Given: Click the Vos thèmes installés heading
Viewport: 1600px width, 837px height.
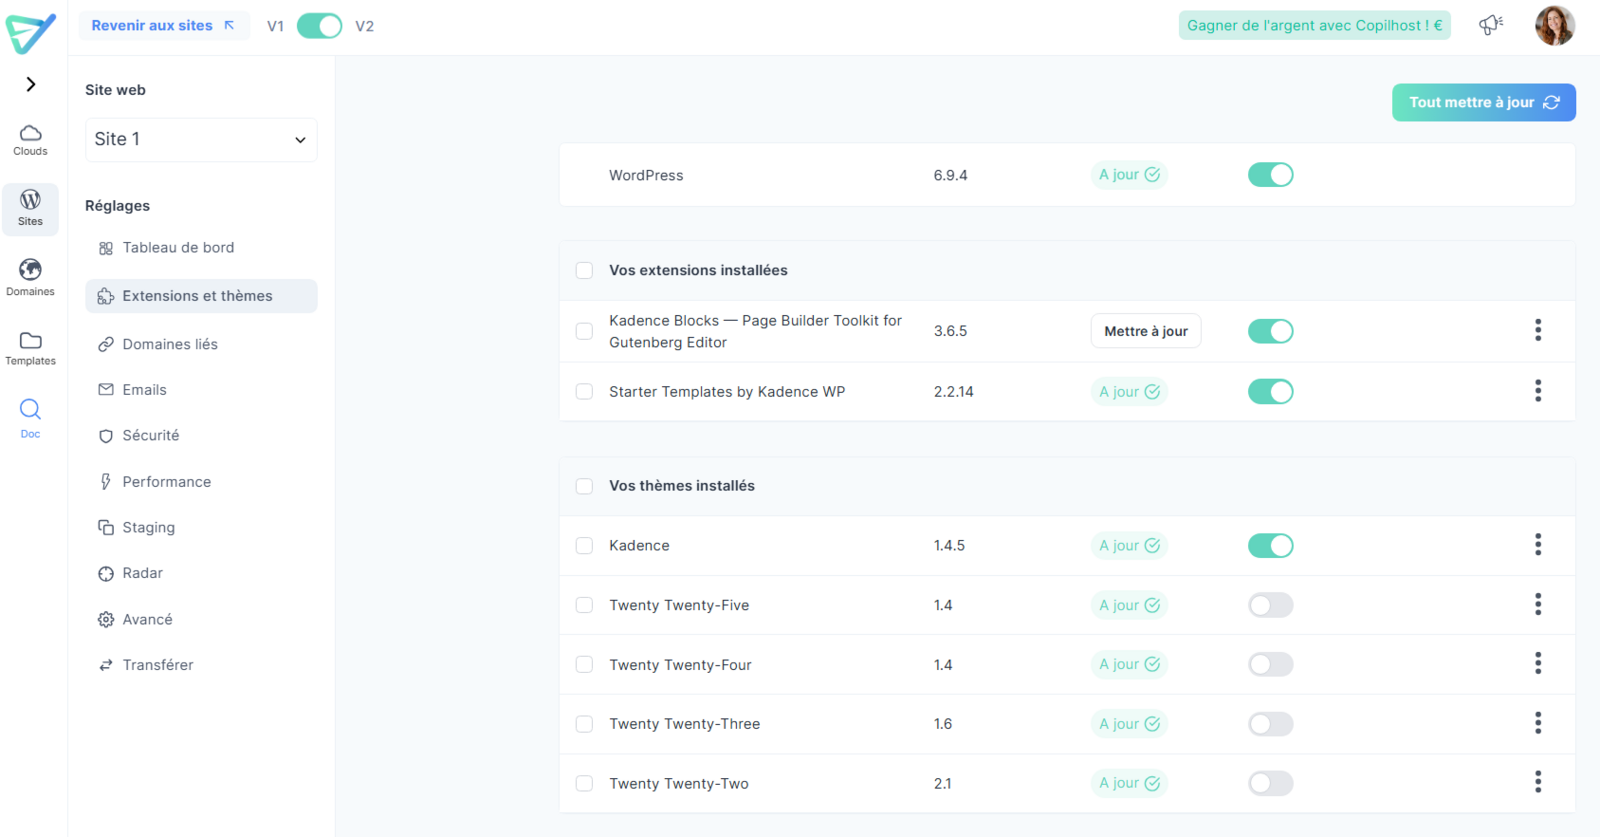Looking at the screenshot, I should click(x=682, y=486).
